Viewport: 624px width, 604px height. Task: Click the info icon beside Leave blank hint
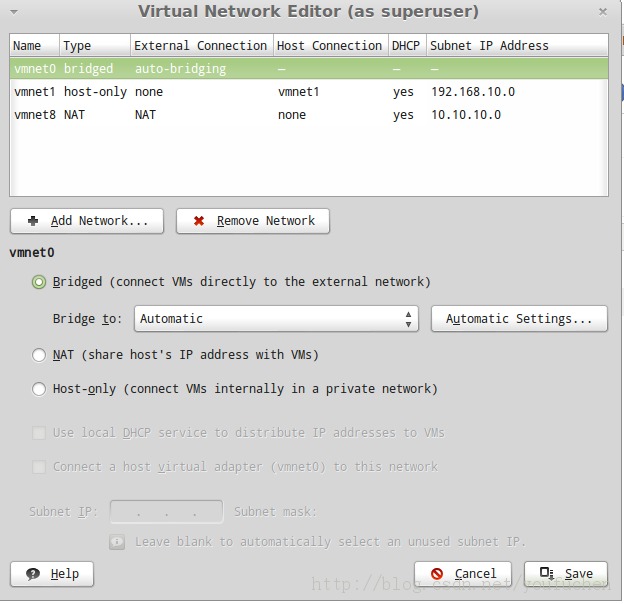point(117,542)
